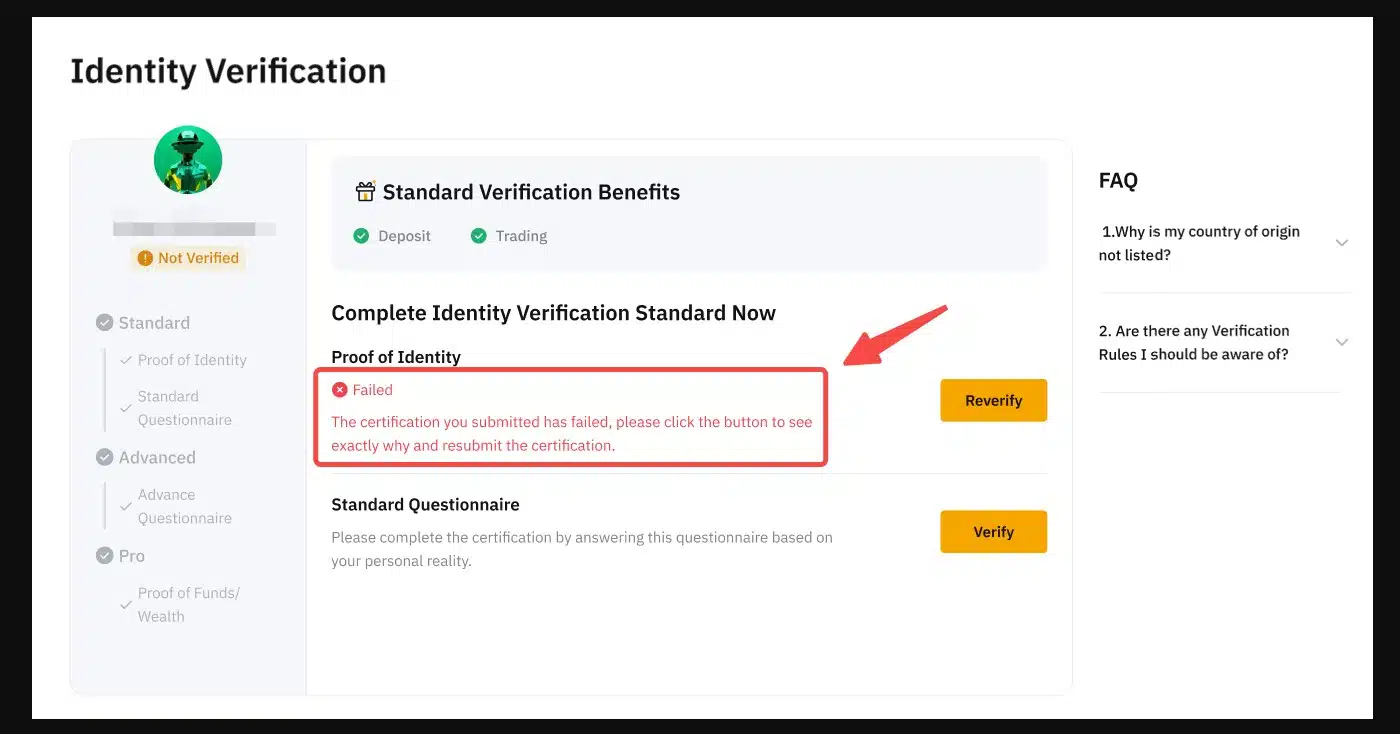1400x734 pixels.
Task: Select the Advanced verification level
Action: (x=158, y=457)
